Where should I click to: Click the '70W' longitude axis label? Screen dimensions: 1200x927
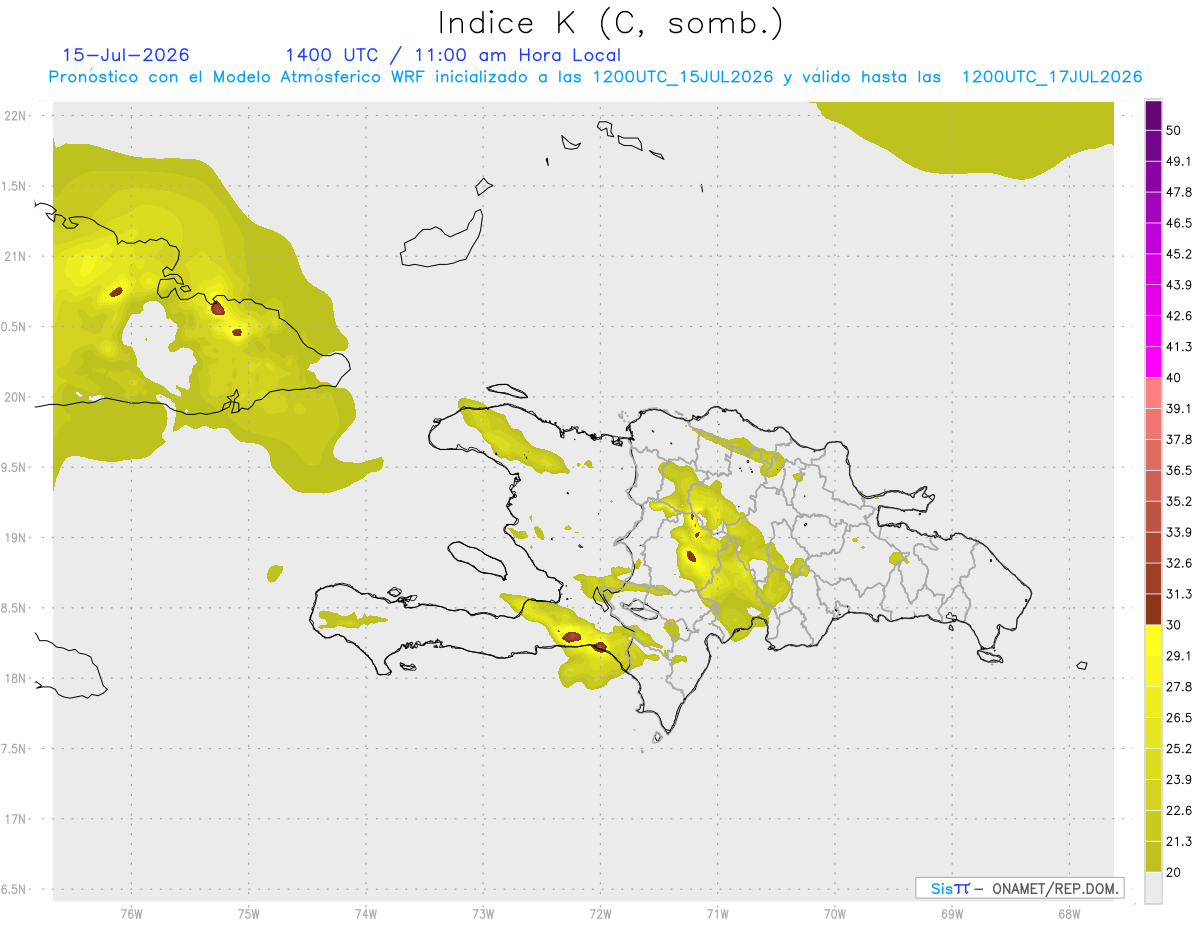click(x=835, y=914)
